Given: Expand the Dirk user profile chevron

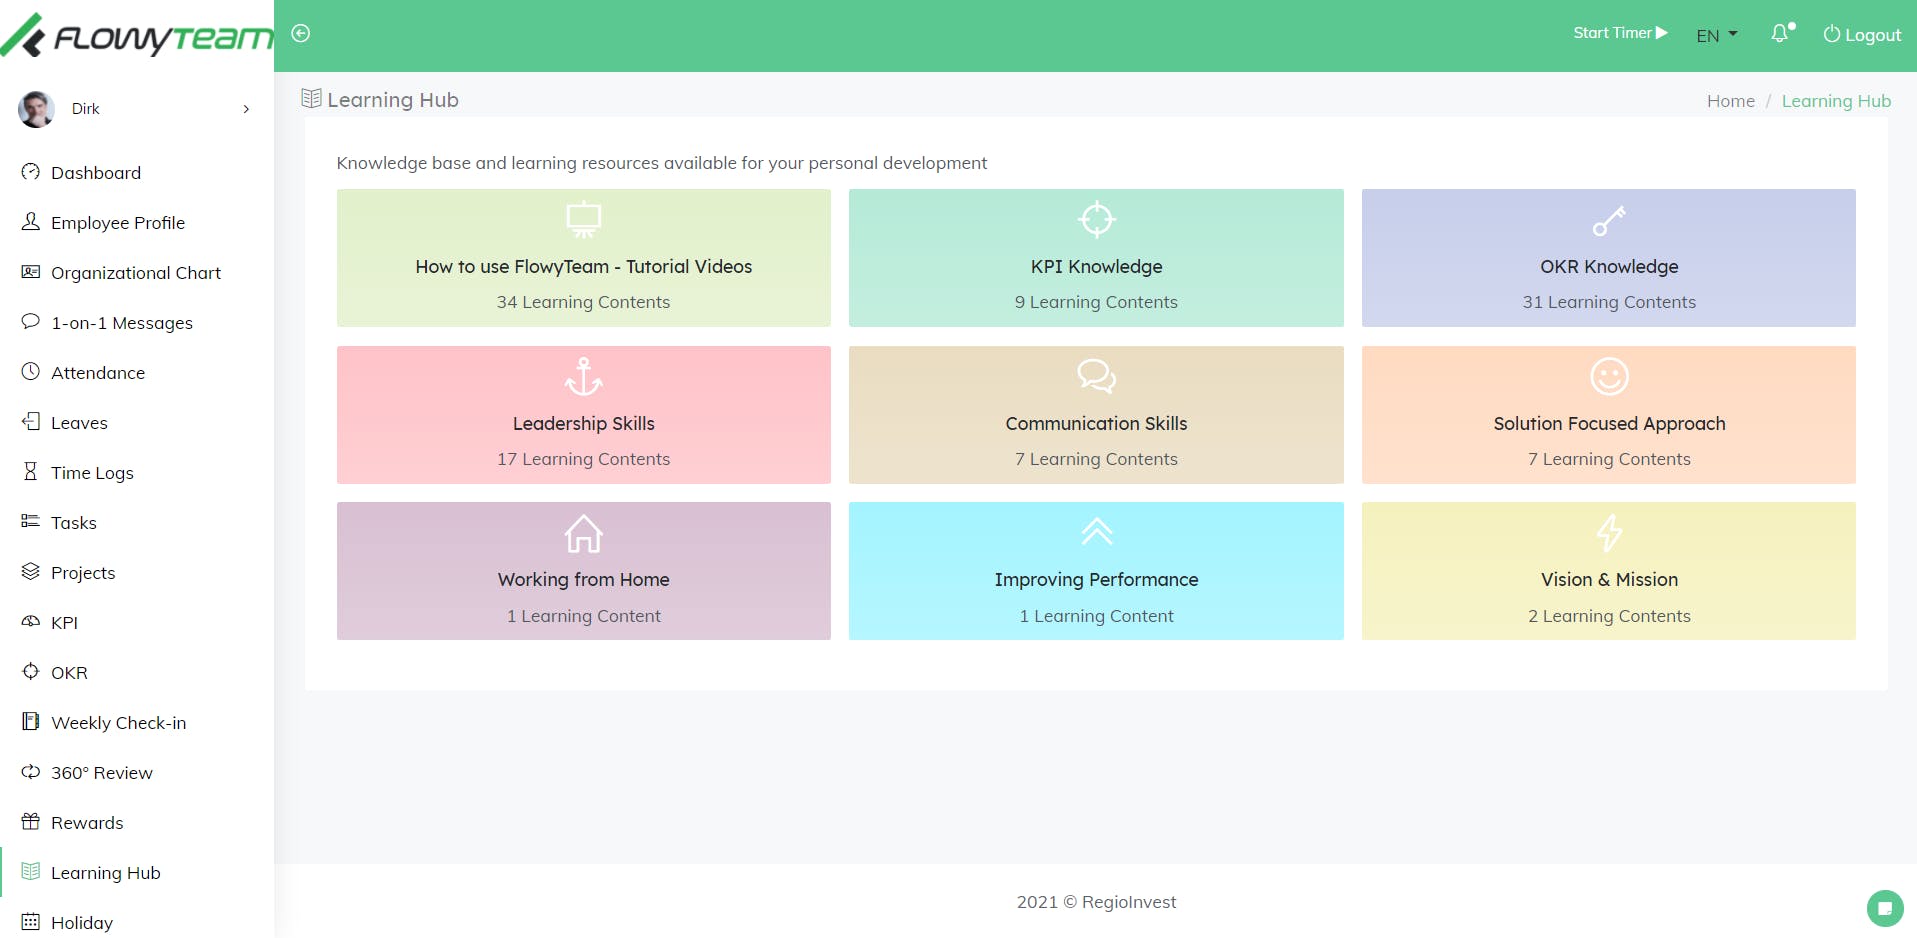Looking at the screenshot, I should point(246,109).
